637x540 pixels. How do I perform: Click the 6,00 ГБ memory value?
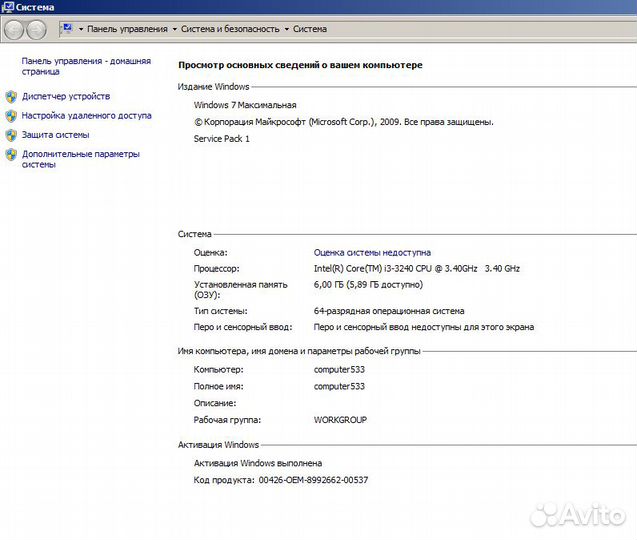[x=368, y=284]
